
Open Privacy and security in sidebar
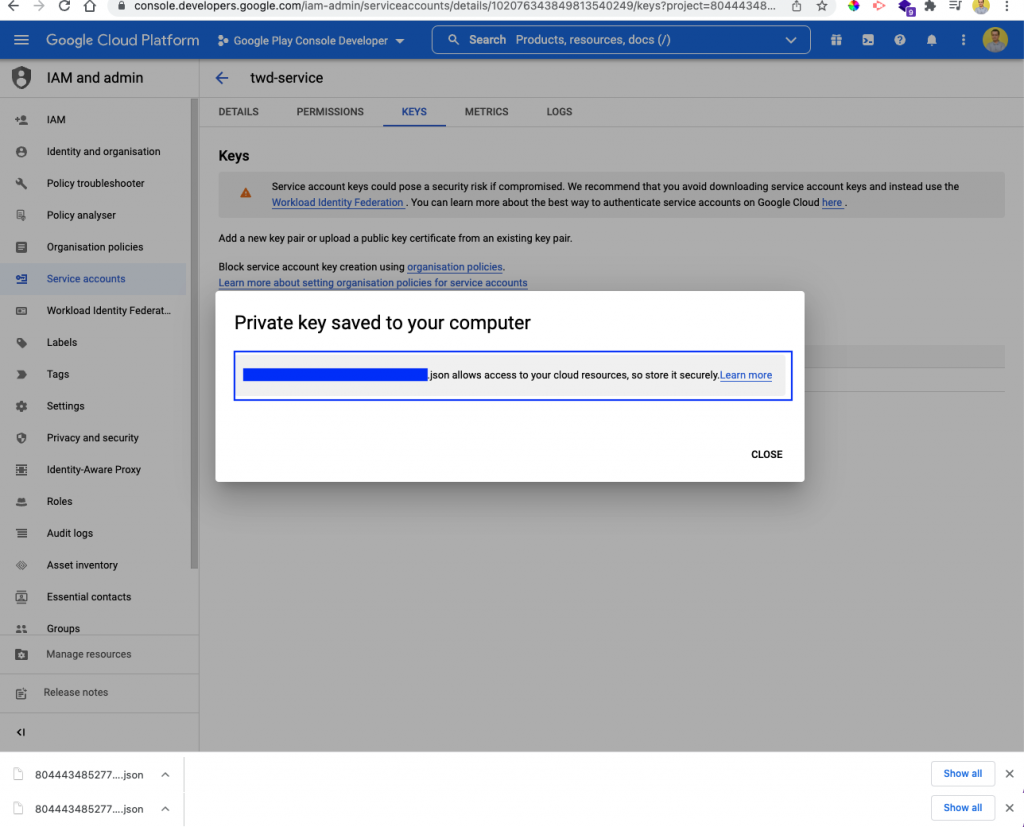click(93, 438)
